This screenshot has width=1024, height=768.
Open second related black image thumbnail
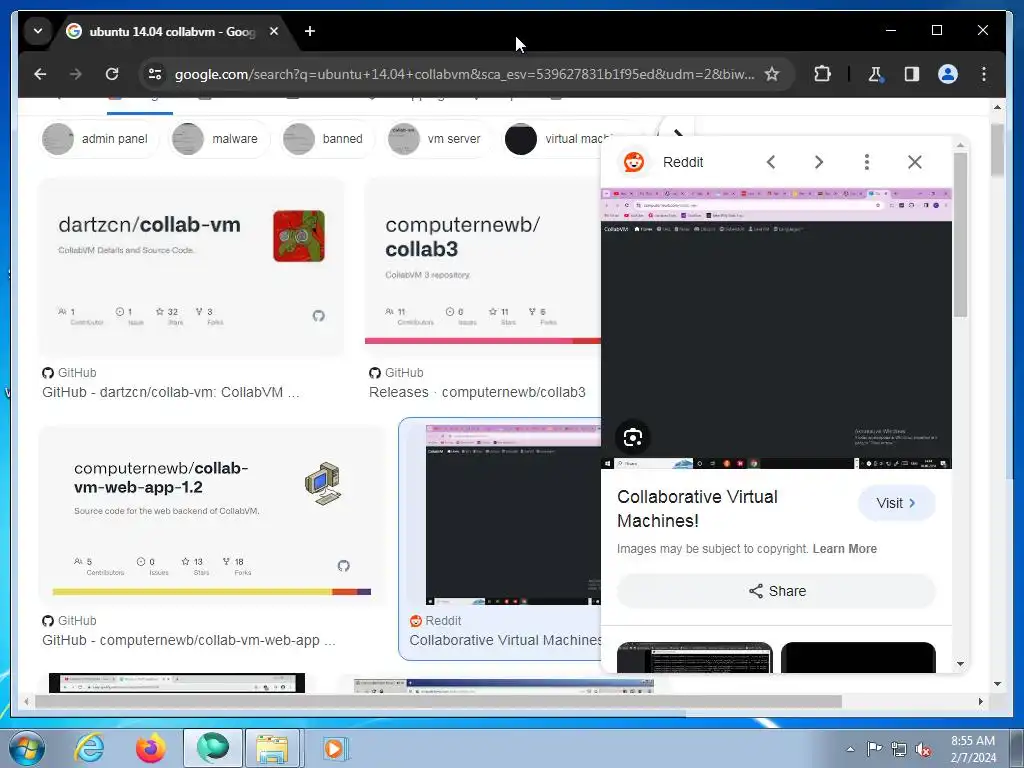(x=858, y=657)
